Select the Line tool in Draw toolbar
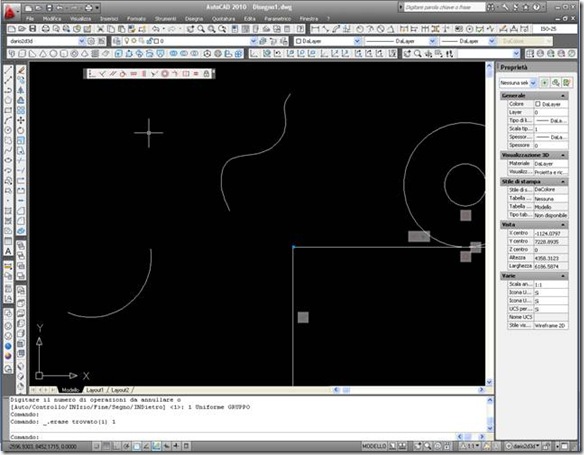 pyautogui.click(x=8, y=70)
